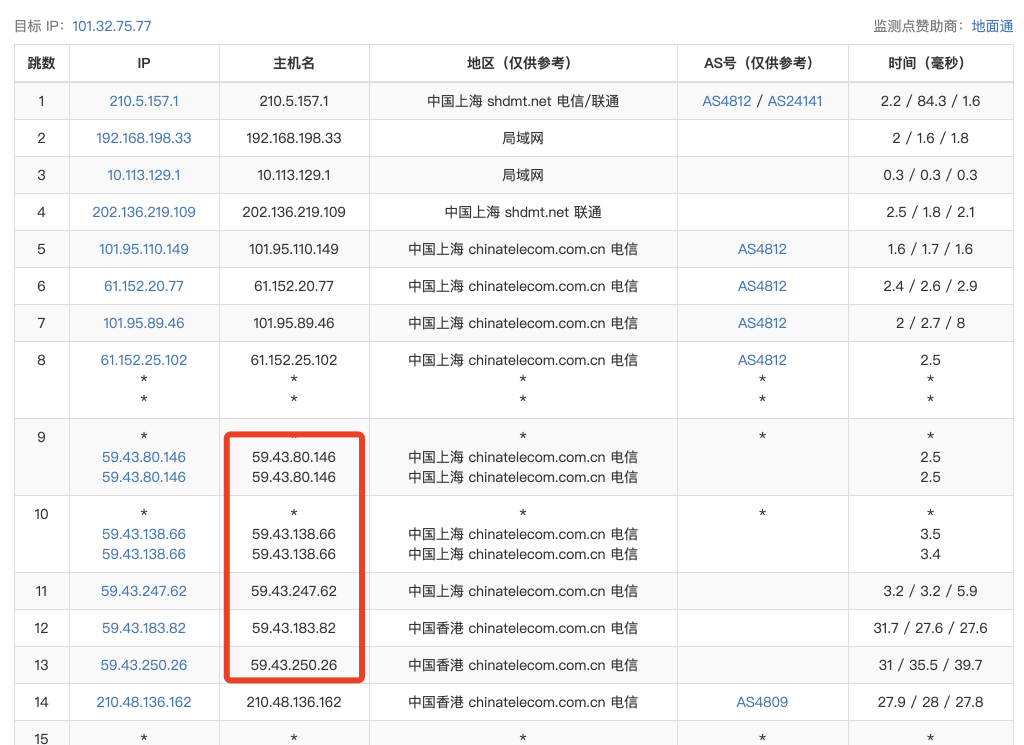Viewport: 1024px width, 745px height.
Task: Open blue IP link 61.152.25.102 in hop 8
Action: pos(144,360)
